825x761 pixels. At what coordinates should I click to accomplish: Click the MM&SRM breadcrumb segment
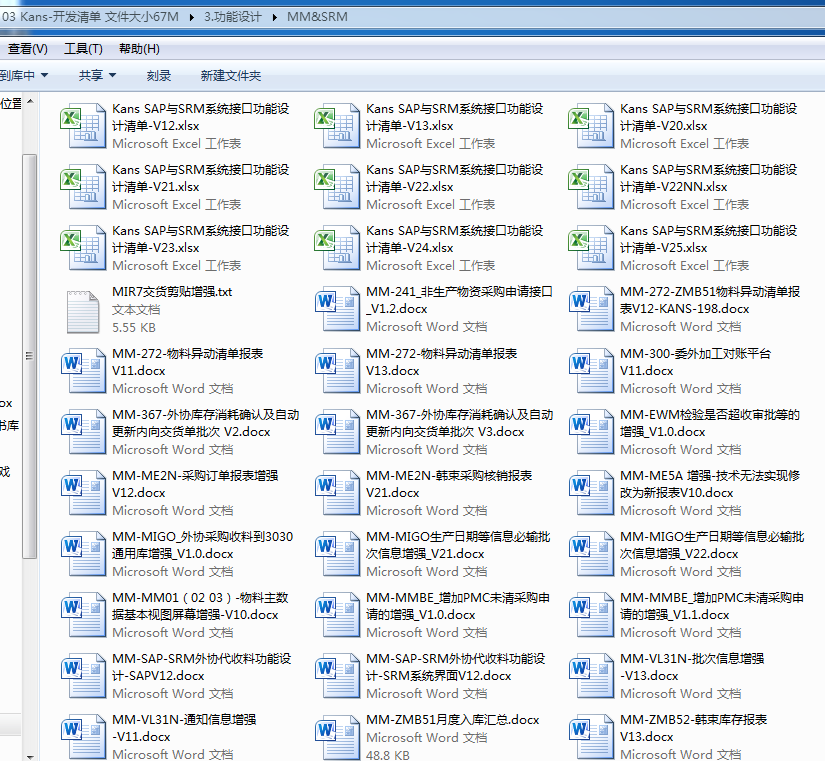point(317,17)
